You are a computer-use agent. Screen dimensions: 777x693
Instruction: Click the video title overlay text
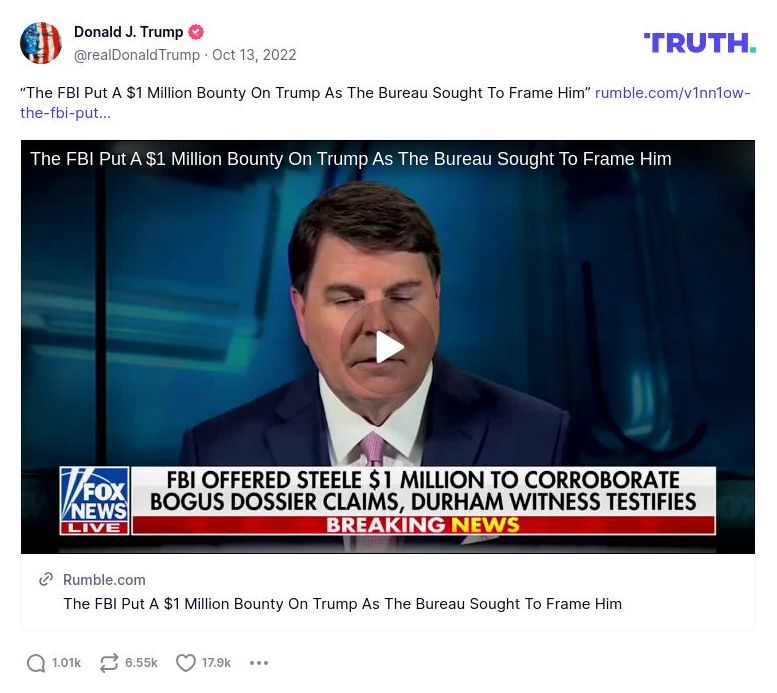pos(351,159)
